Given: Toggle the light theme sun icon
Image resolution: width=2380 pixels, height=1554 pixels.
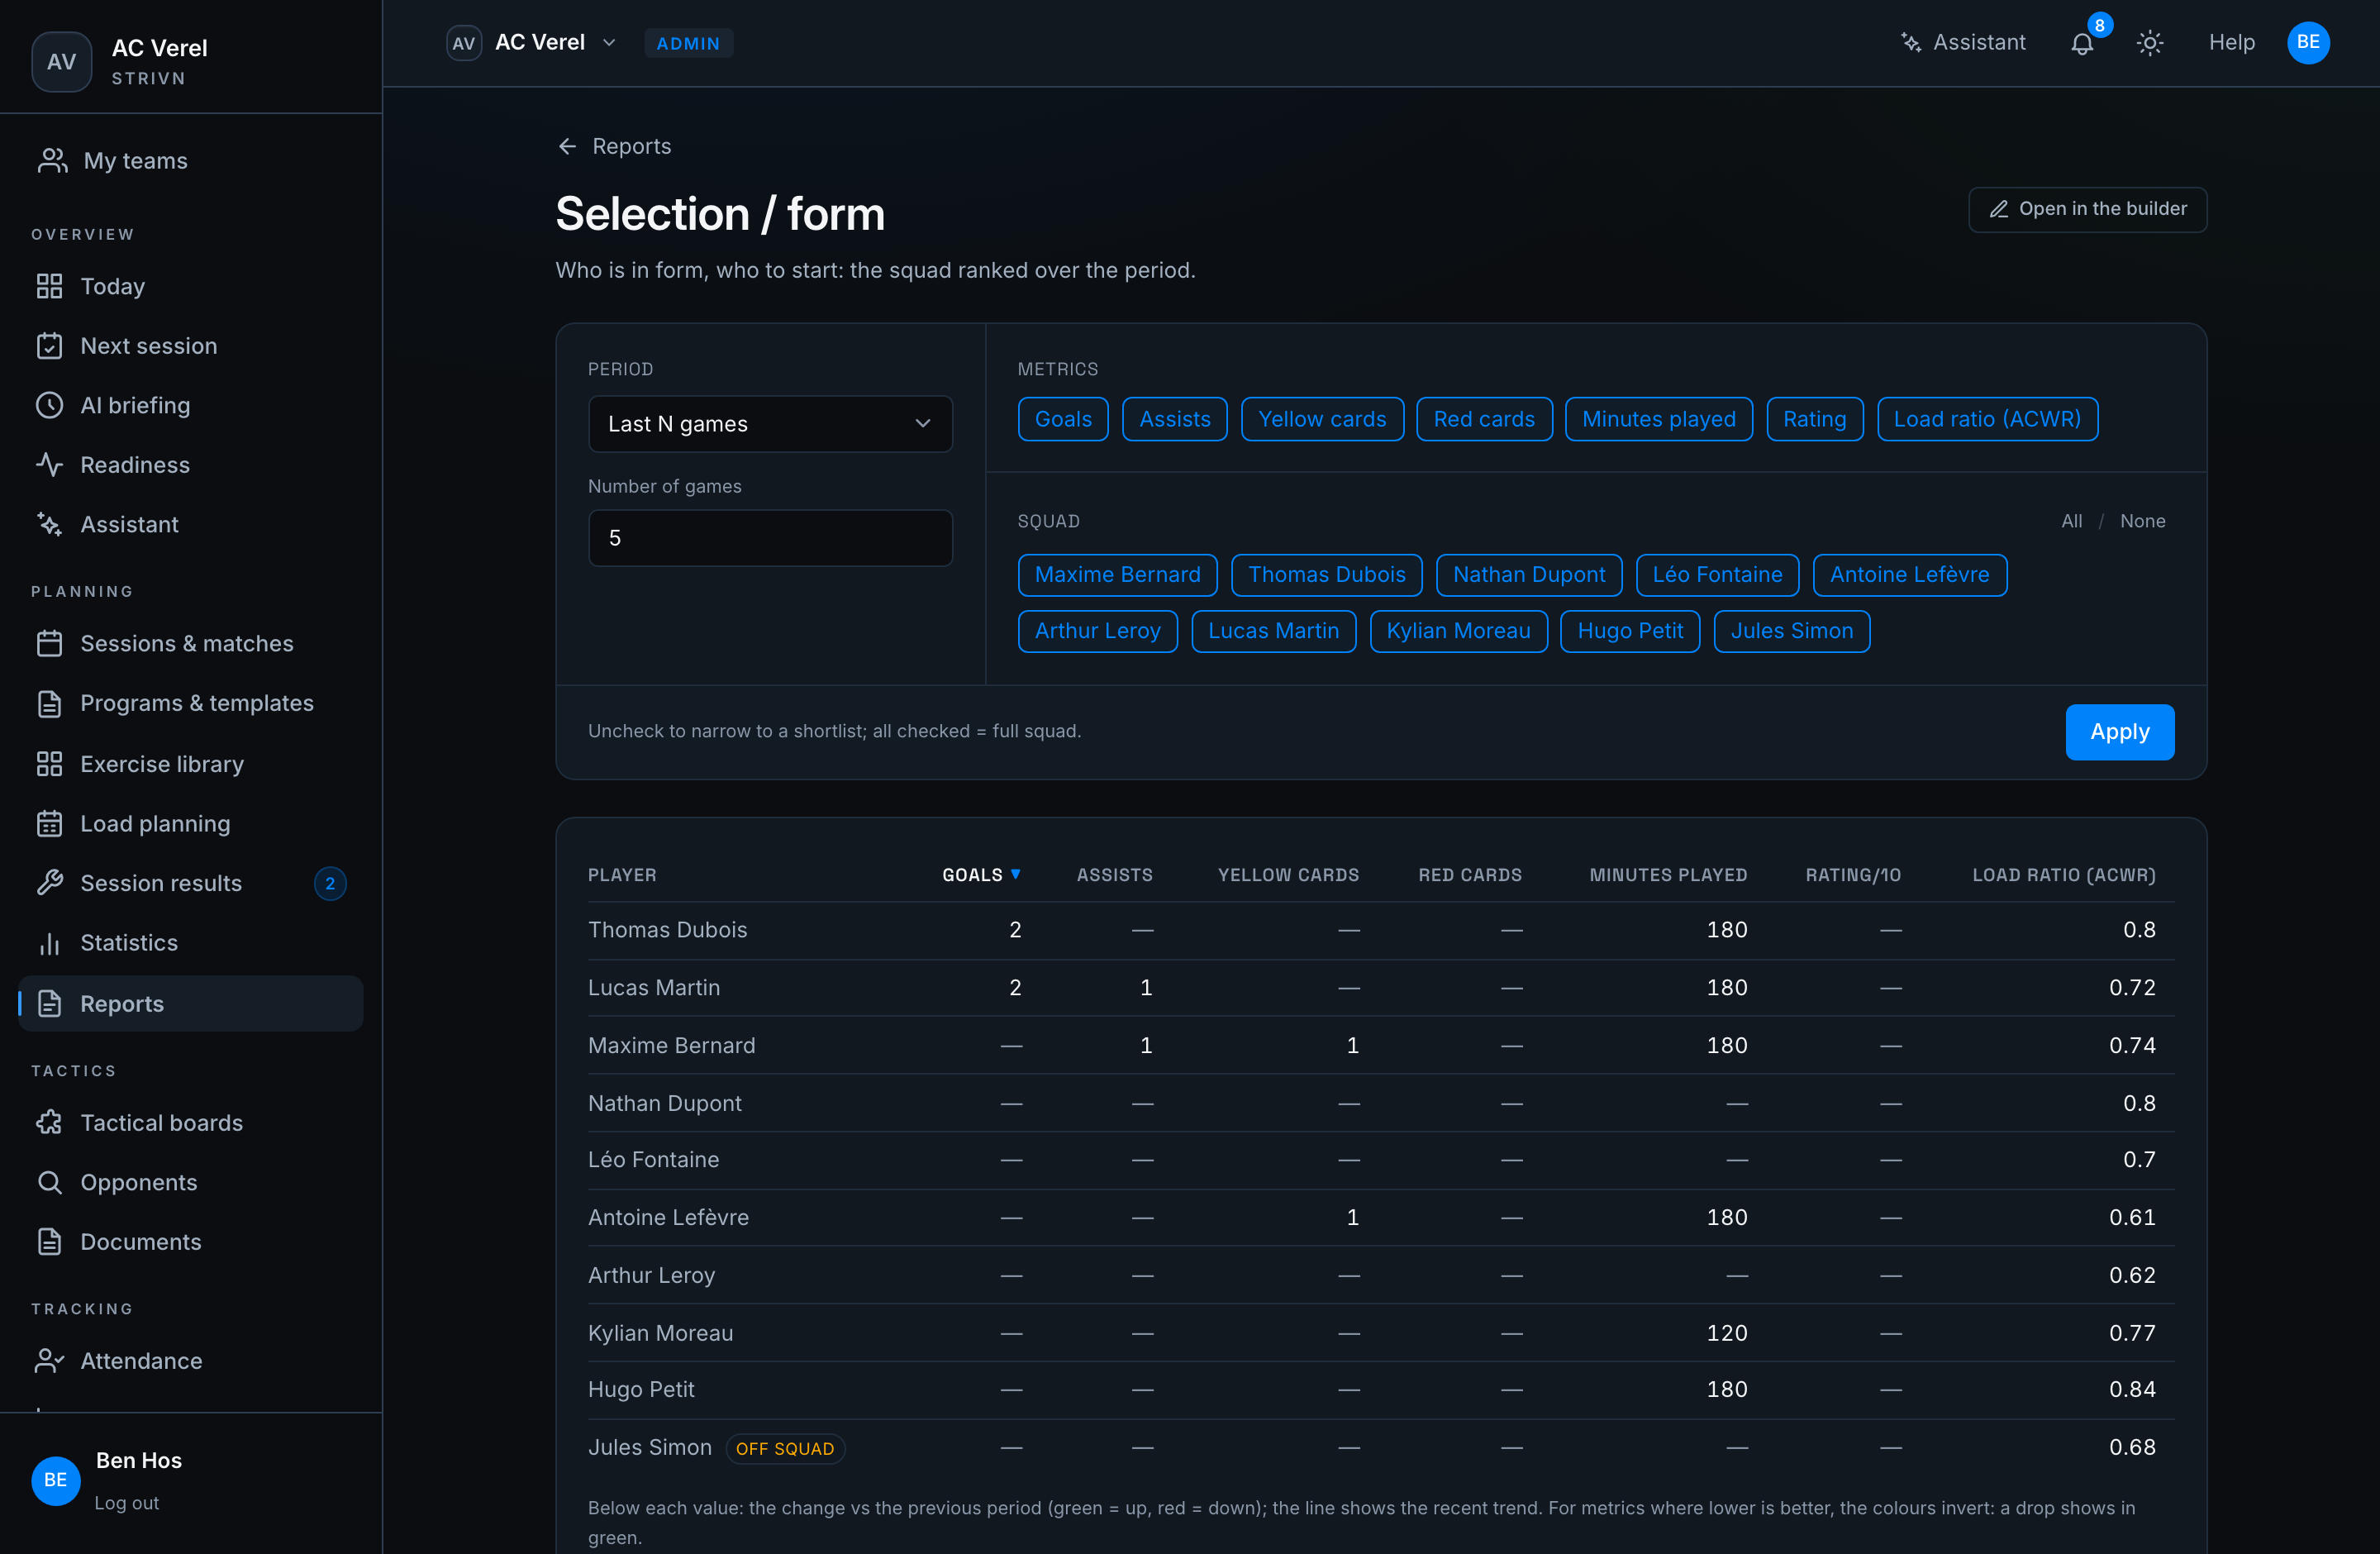Looking at the screenshot, I should (2150, 43).
